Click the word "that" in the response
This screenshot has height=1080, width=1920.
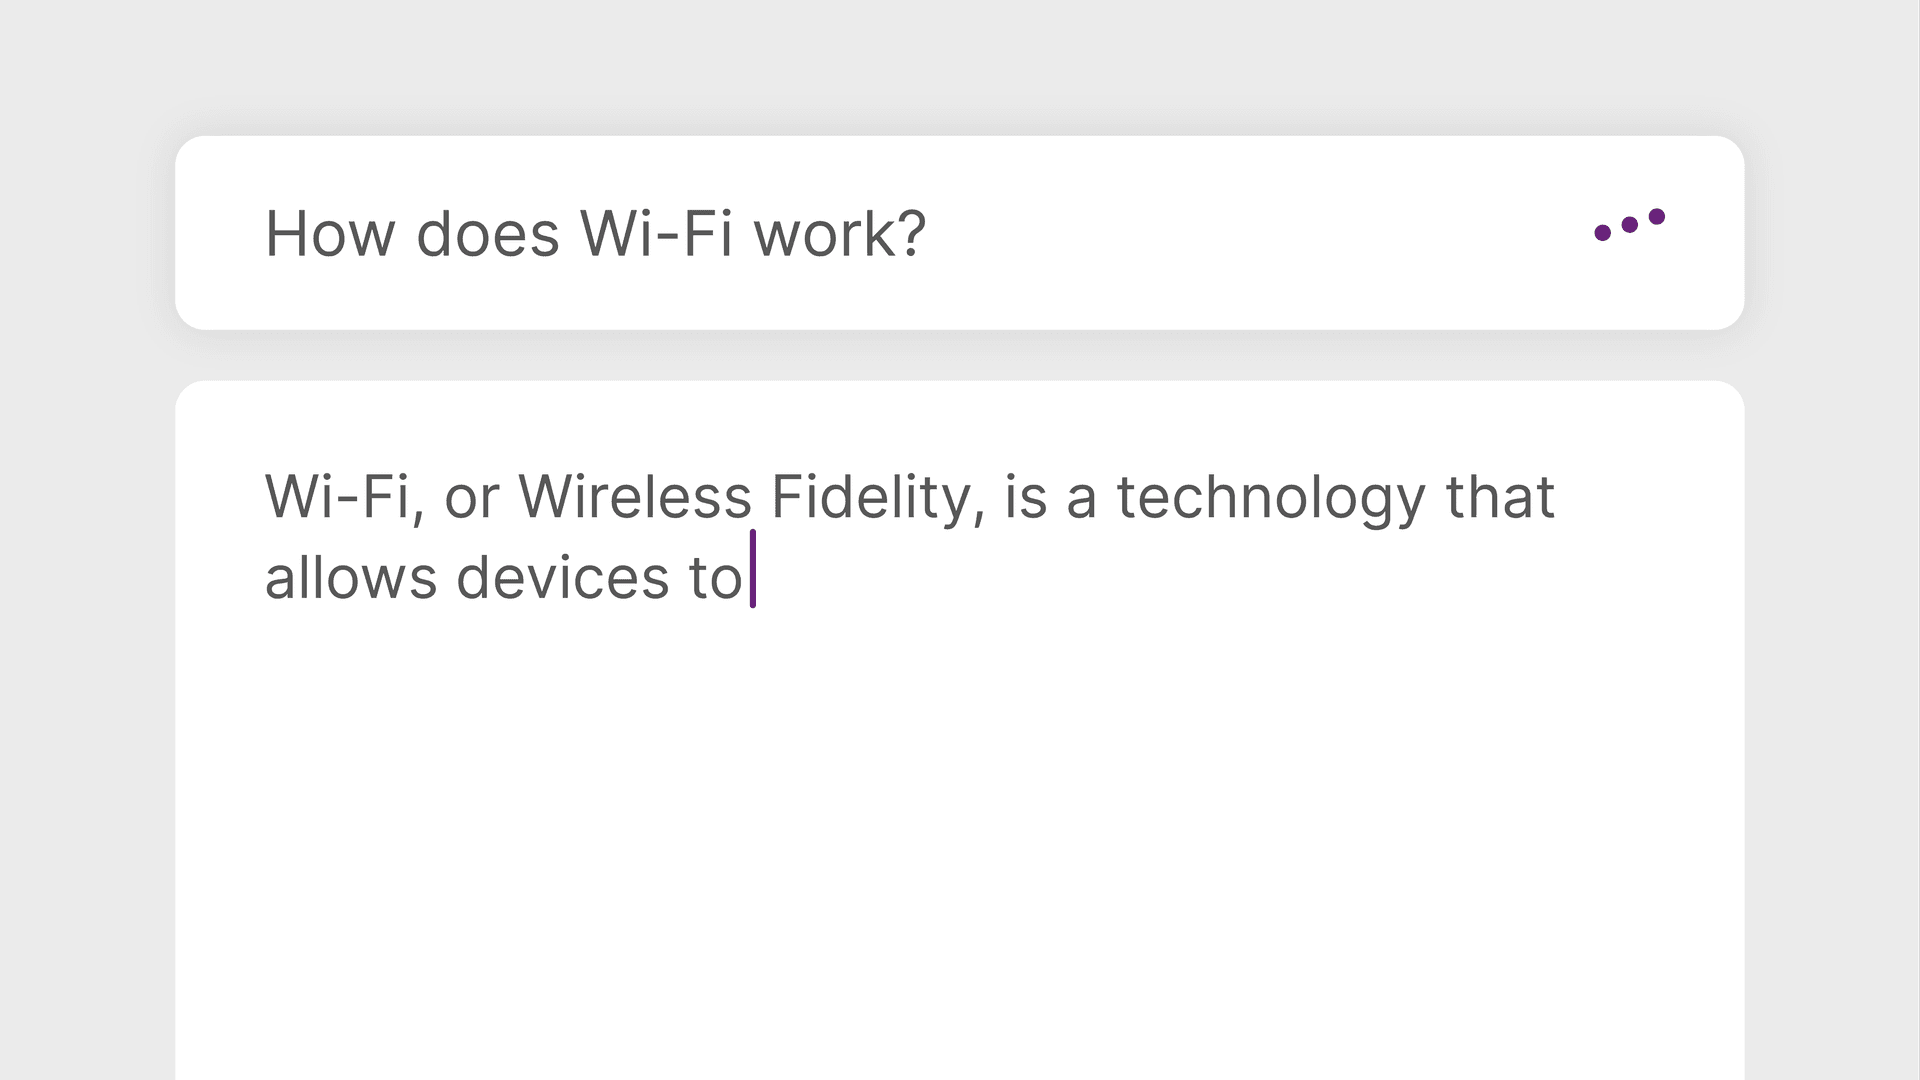pos(1500,497)
